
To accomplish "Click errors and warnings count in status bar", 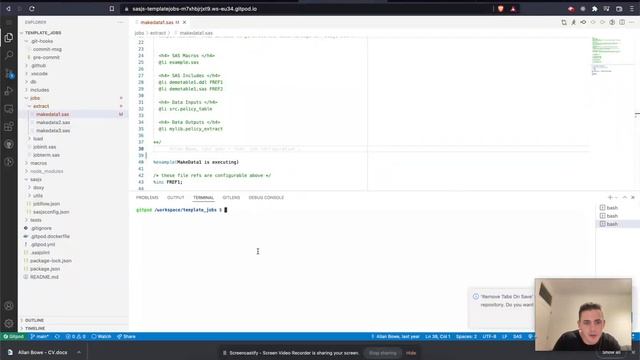I will pos(76,337).
